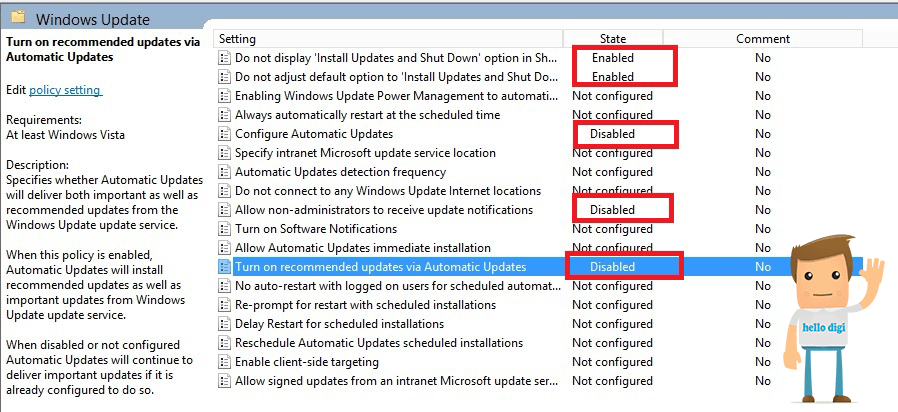Select Reschedule Automatic Updates scheduled installations
Image resolution: width=898 pixels, height=412 pixels.
coord(539,343)
